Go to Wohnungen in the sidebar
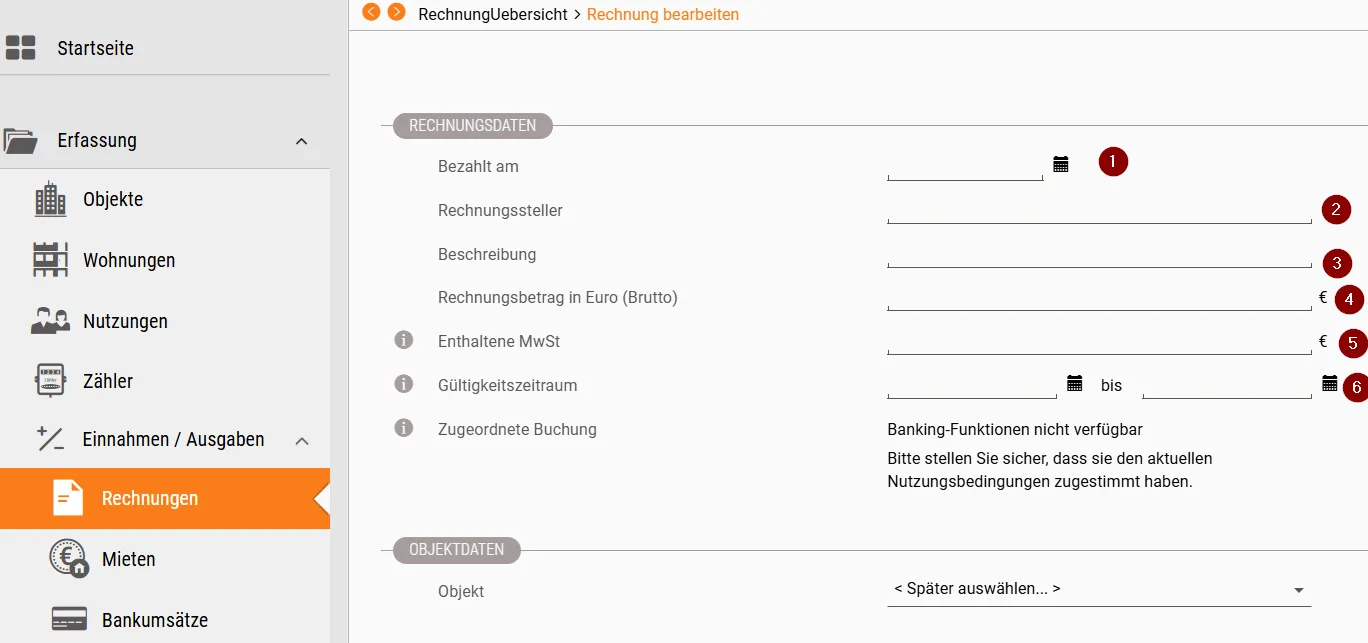This screenshot has height=643, width=1368. (128, 260)
